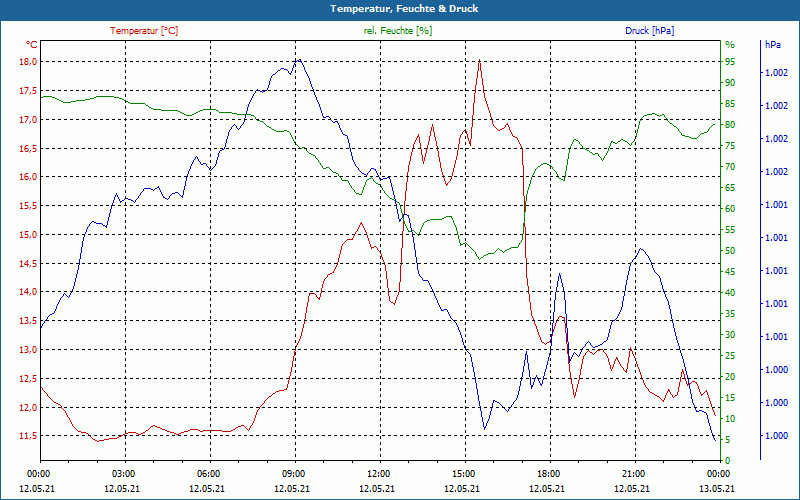This screenshot has width=800, height=500.
Task: Select the blue "Druck [hPa]" legend label
Action: [x=649, y=31]
